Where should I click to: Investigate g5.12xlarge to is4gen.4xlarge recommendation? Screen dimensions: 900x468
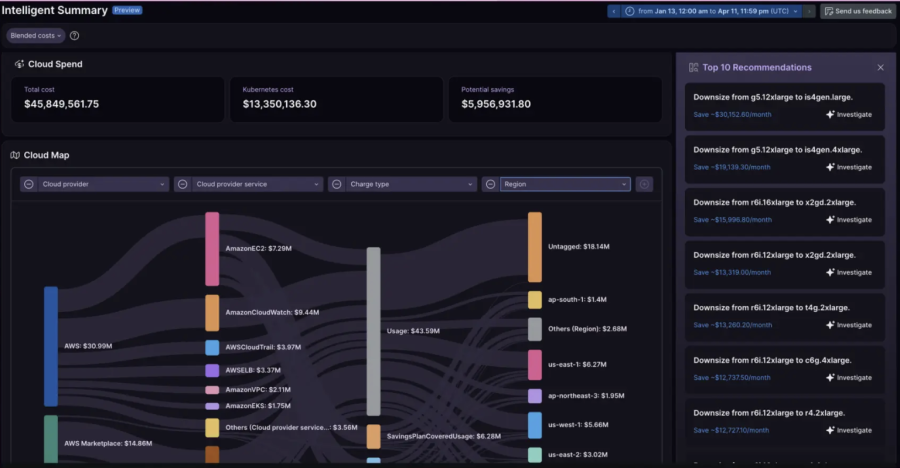(x=849, y=167)
